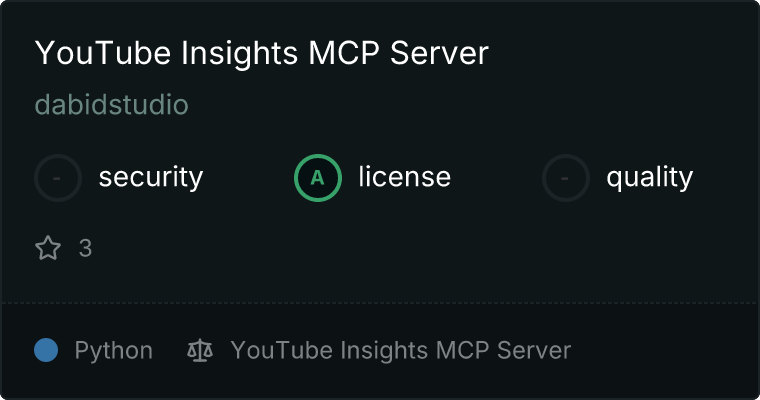Select the security label text

pyautogui.click(x=151, y=177)
